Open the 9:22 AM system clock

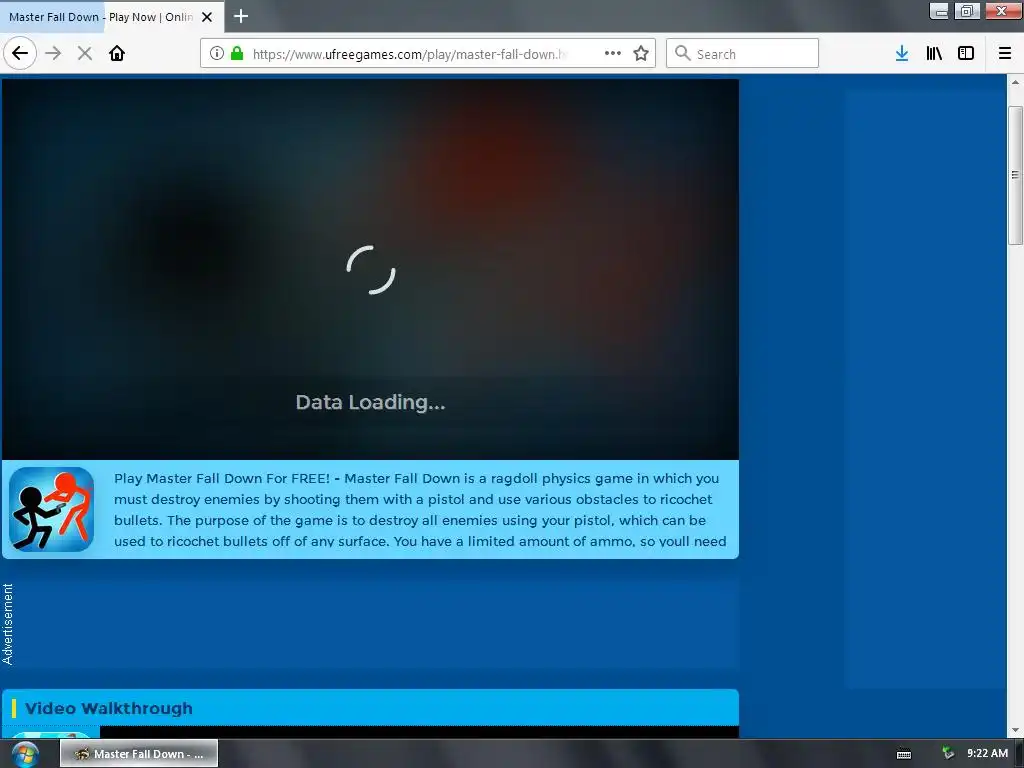coord(987,753)
